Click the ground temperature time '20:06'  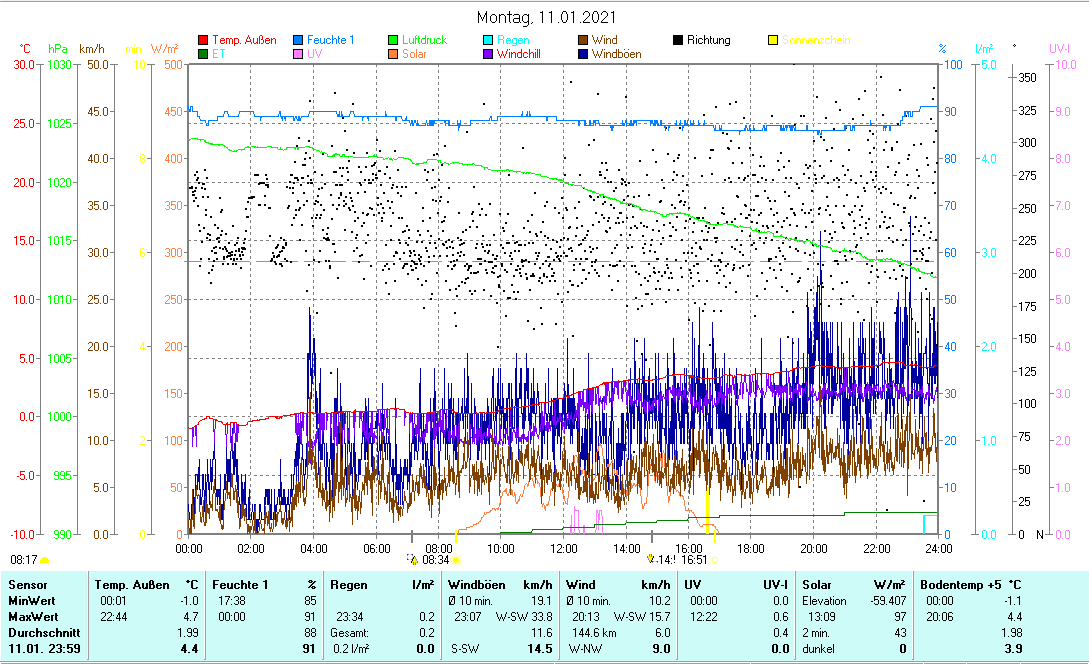pos(940,617)
